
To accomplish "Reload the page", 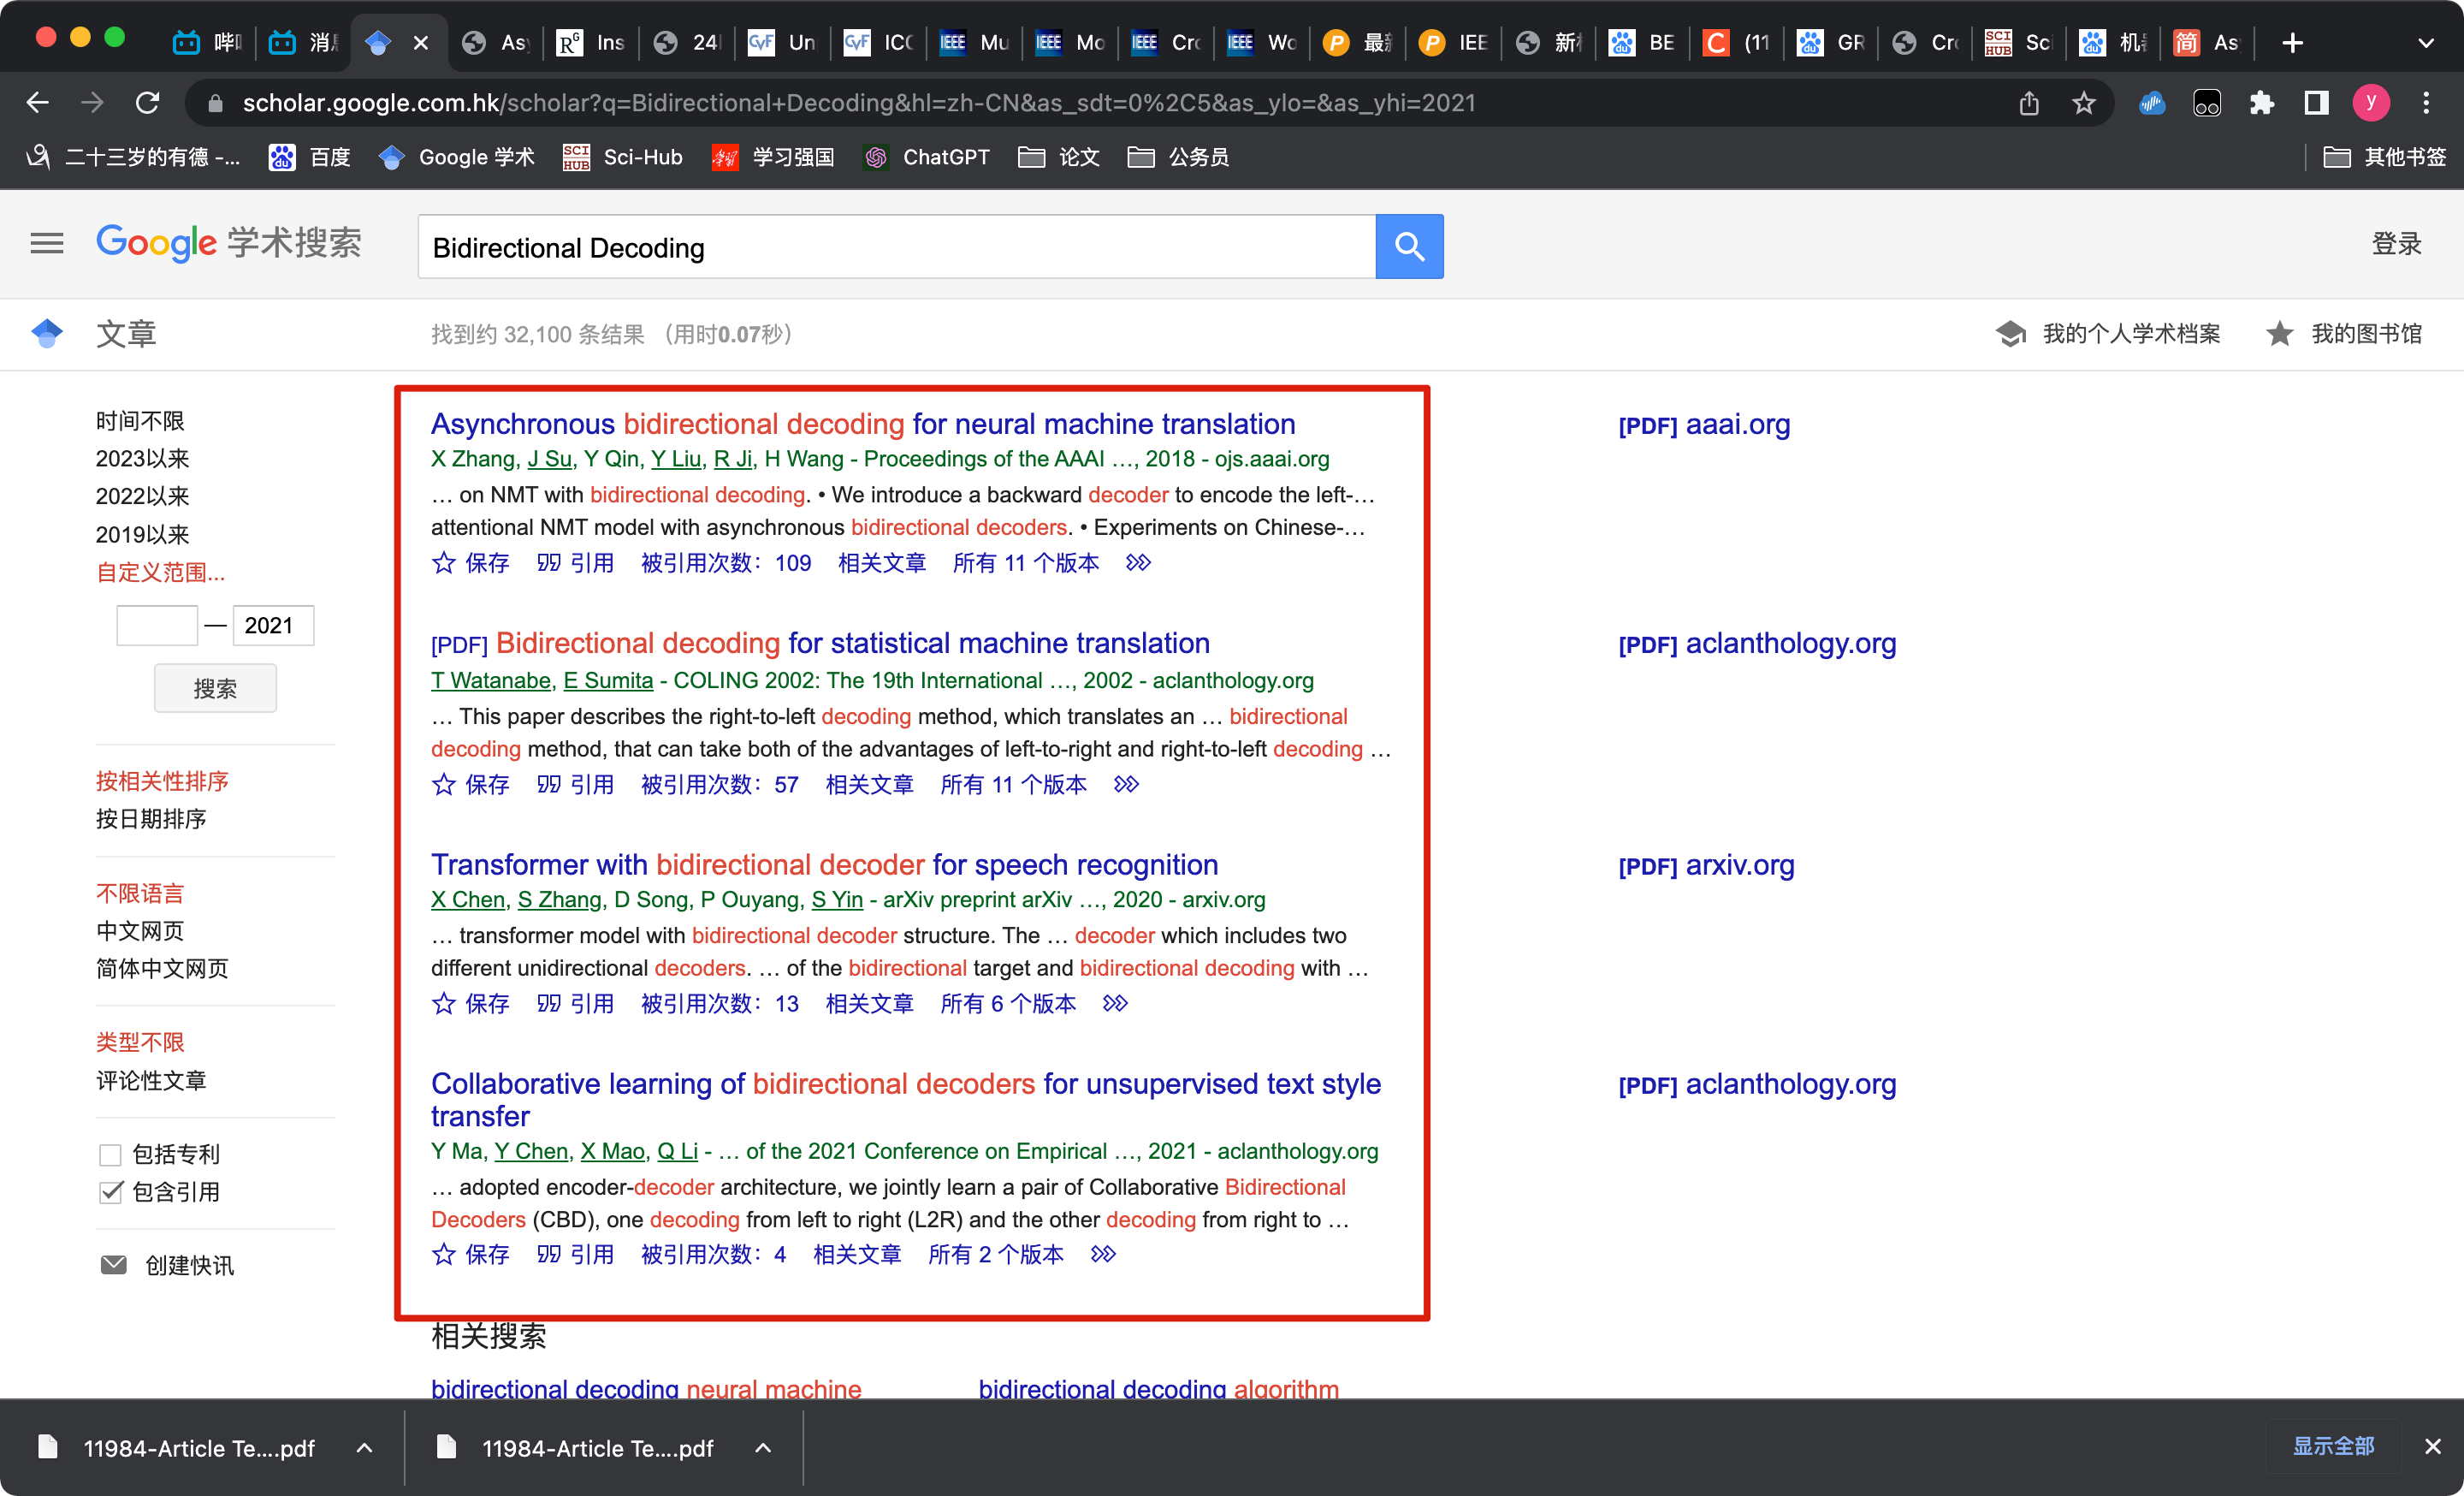I will click(x=148, y=103).
